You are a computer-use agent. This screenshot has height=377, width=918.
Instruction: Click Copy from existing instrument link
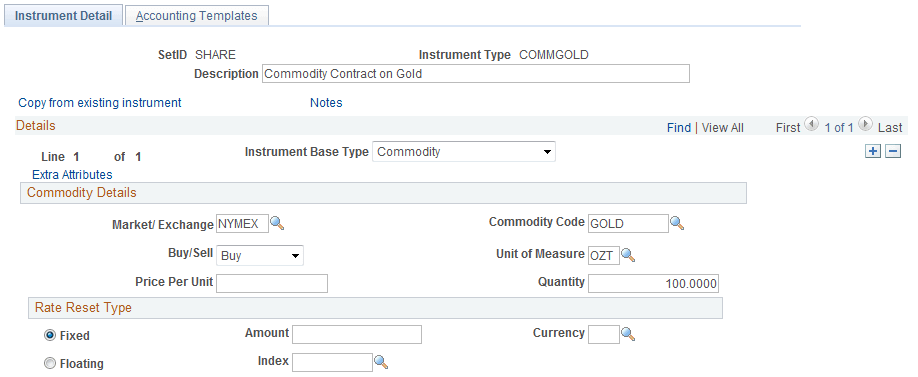[100, 103]
